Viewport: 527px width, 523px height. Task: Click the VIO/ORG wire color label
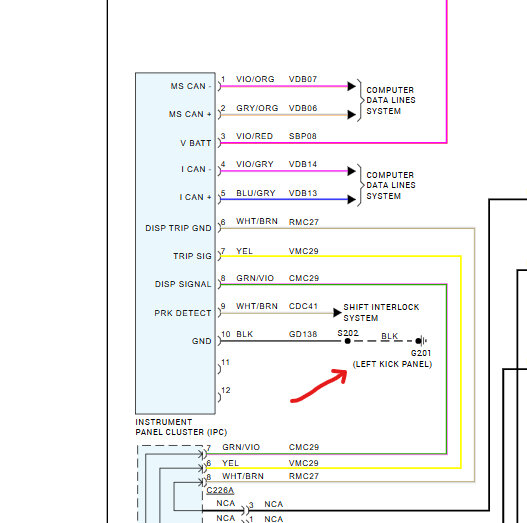[255, 79]
